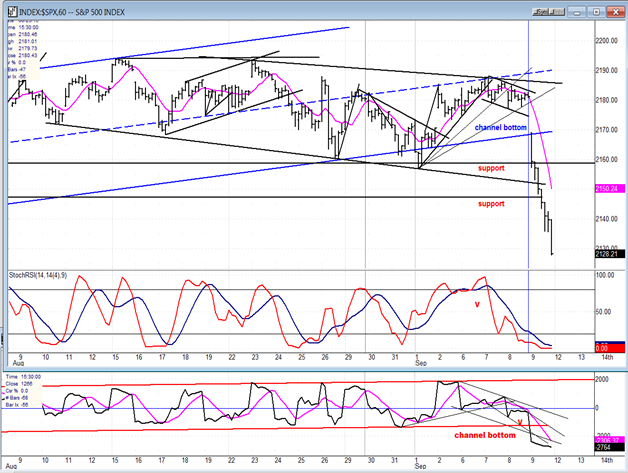Click the 2180.43 close value in the price data box
Image resolution: width=628 pixels, height=473 pixels.
pos(27,55)
